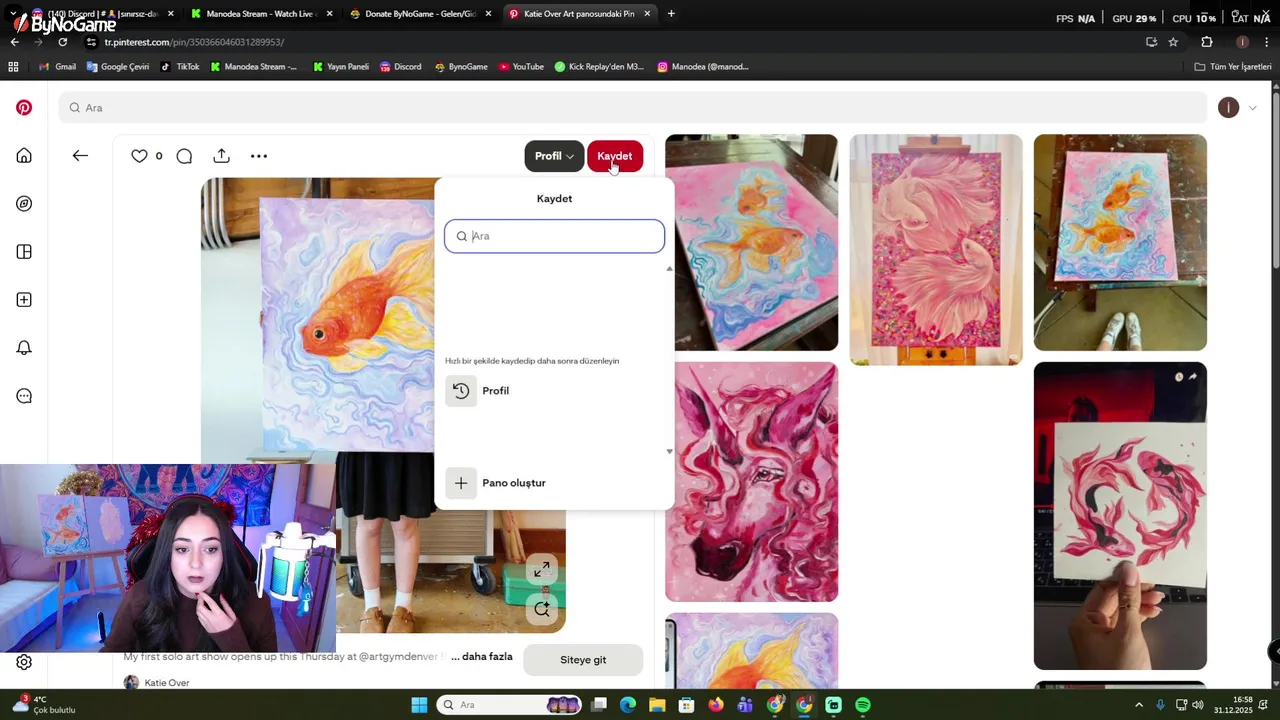Choose 'Pano oluştur' to create a board
Viewport: 1280px width, 720px height.
pos(554,483)
